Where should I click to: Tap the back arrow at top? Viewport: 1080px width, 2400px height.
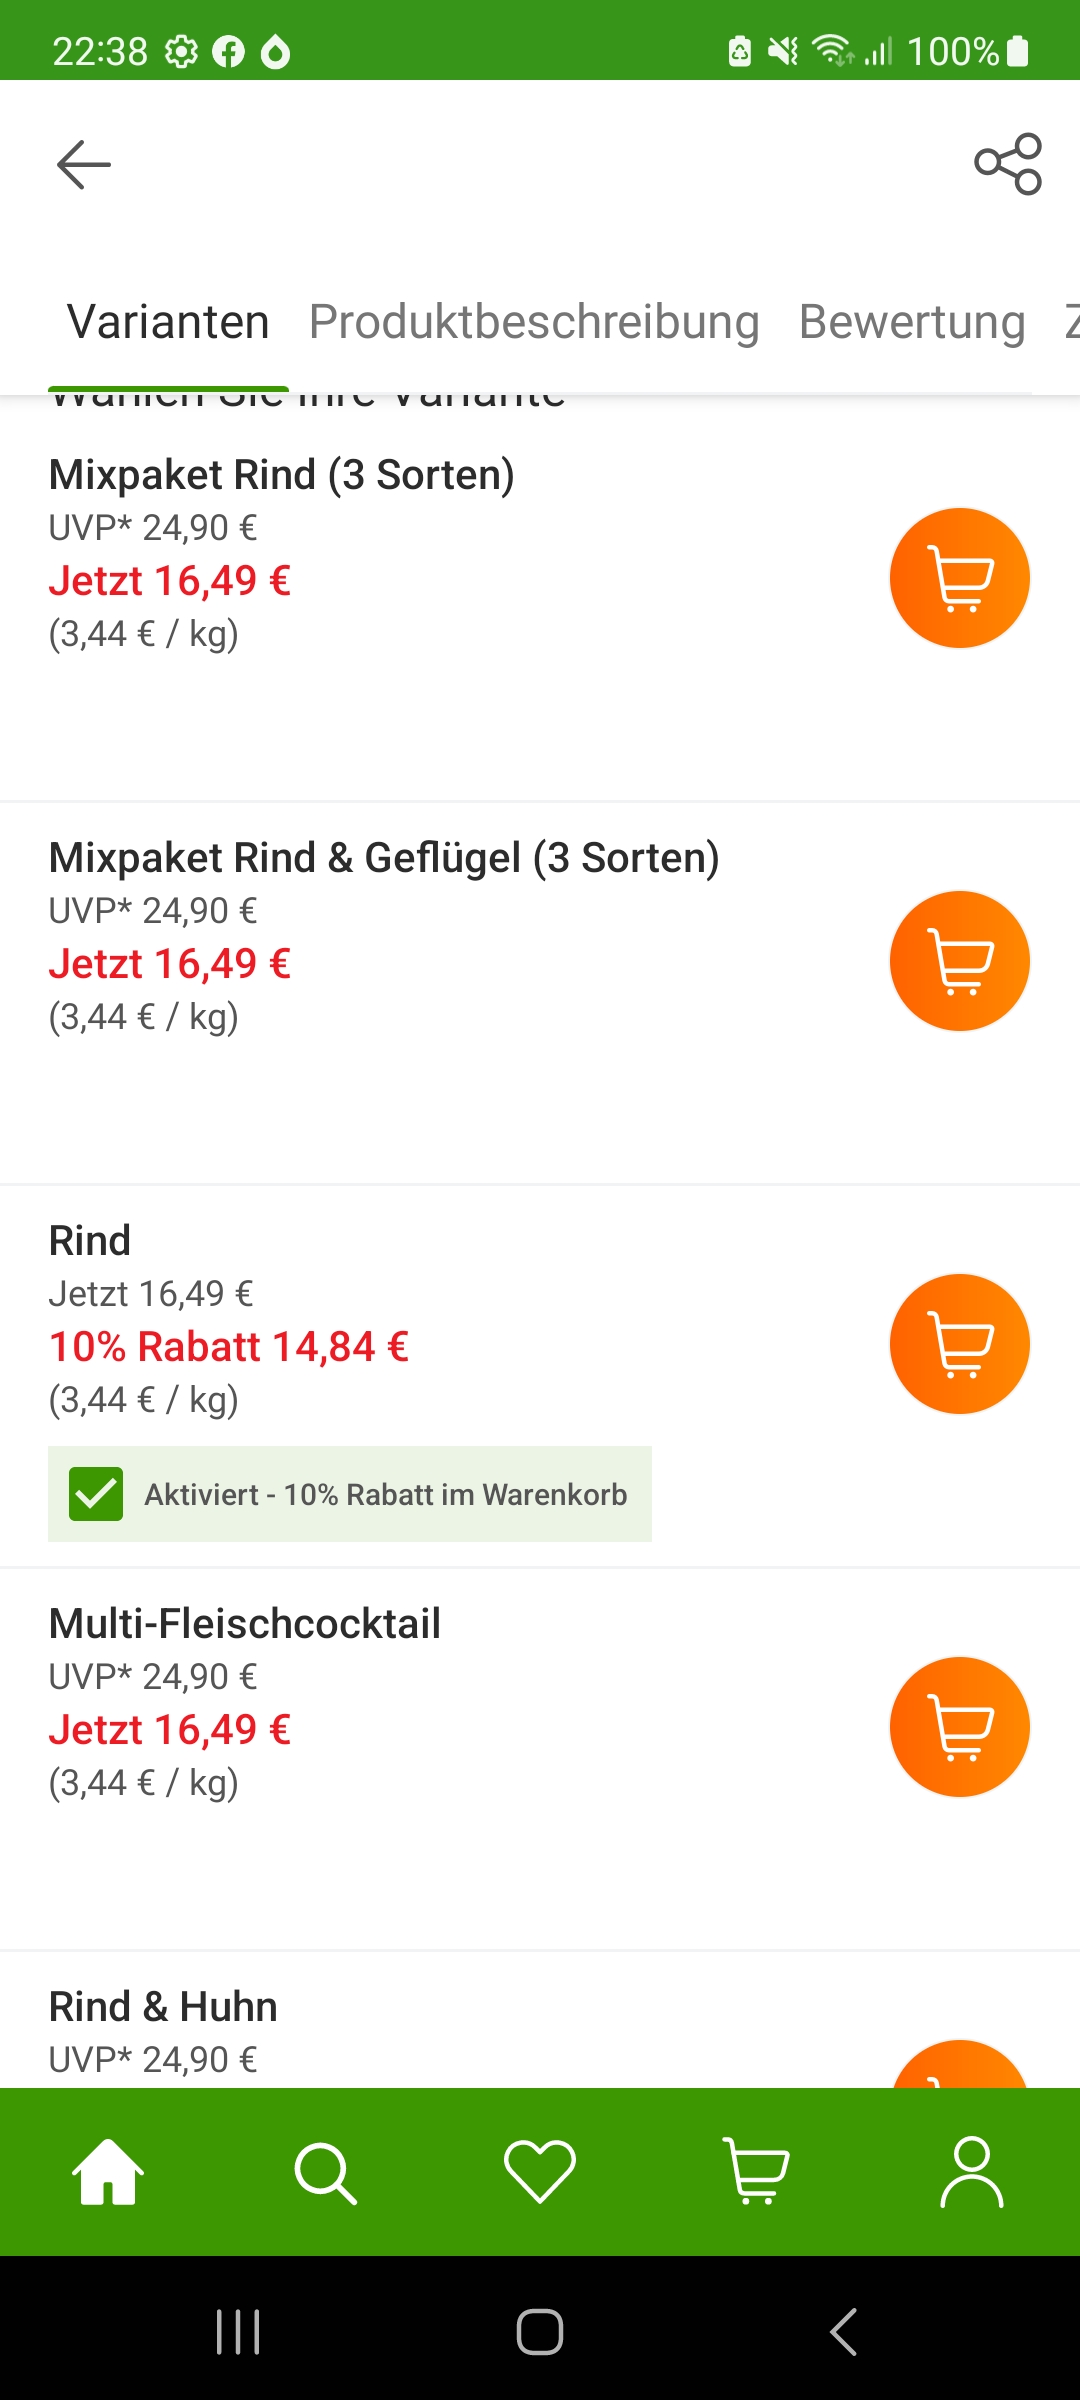pyautogui.click(x=84, y=164)
